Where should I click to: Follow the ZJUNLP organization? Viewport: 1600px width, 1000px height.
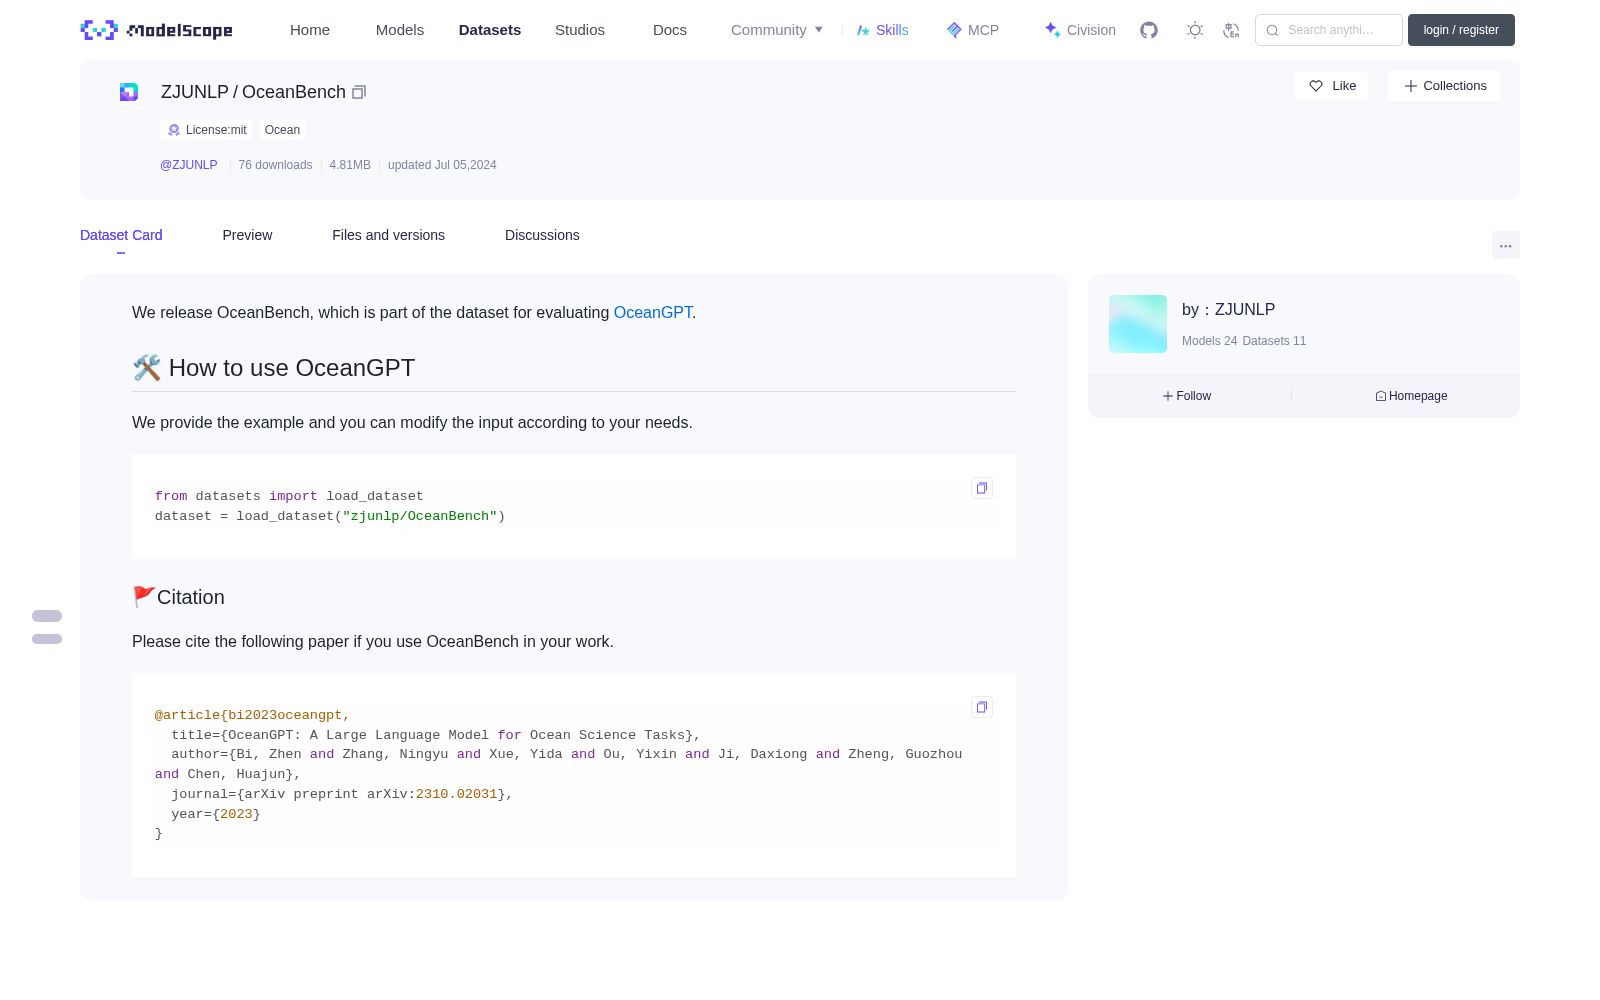1187,396
